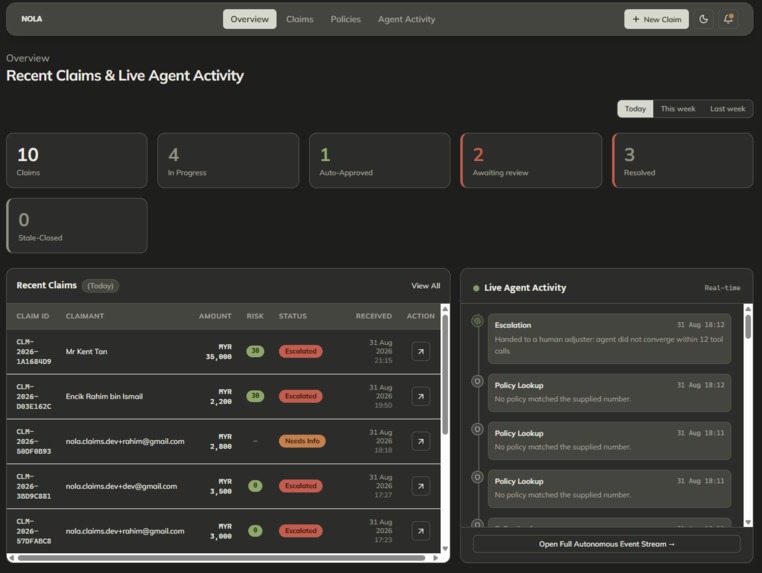Click Live Agent Activity scrollbar up arrow
The height and width of the screenshot is (573, 762).
point(748,309)
